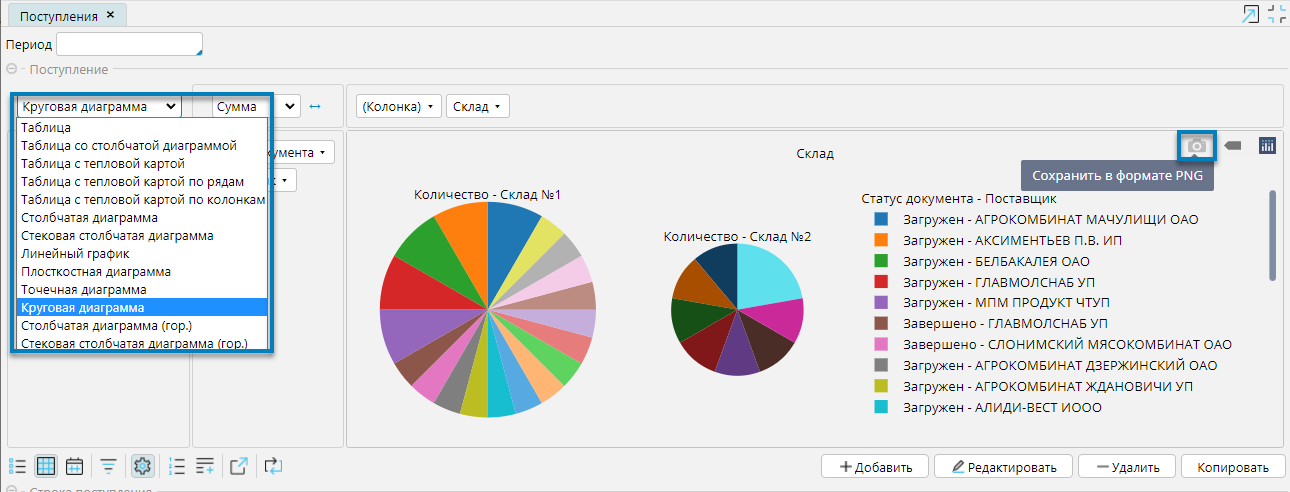The width and height of the screenshot is (1290, 492).
Task: Click the collapse-corners icon at top right
Action: (x=1276, y=14)
